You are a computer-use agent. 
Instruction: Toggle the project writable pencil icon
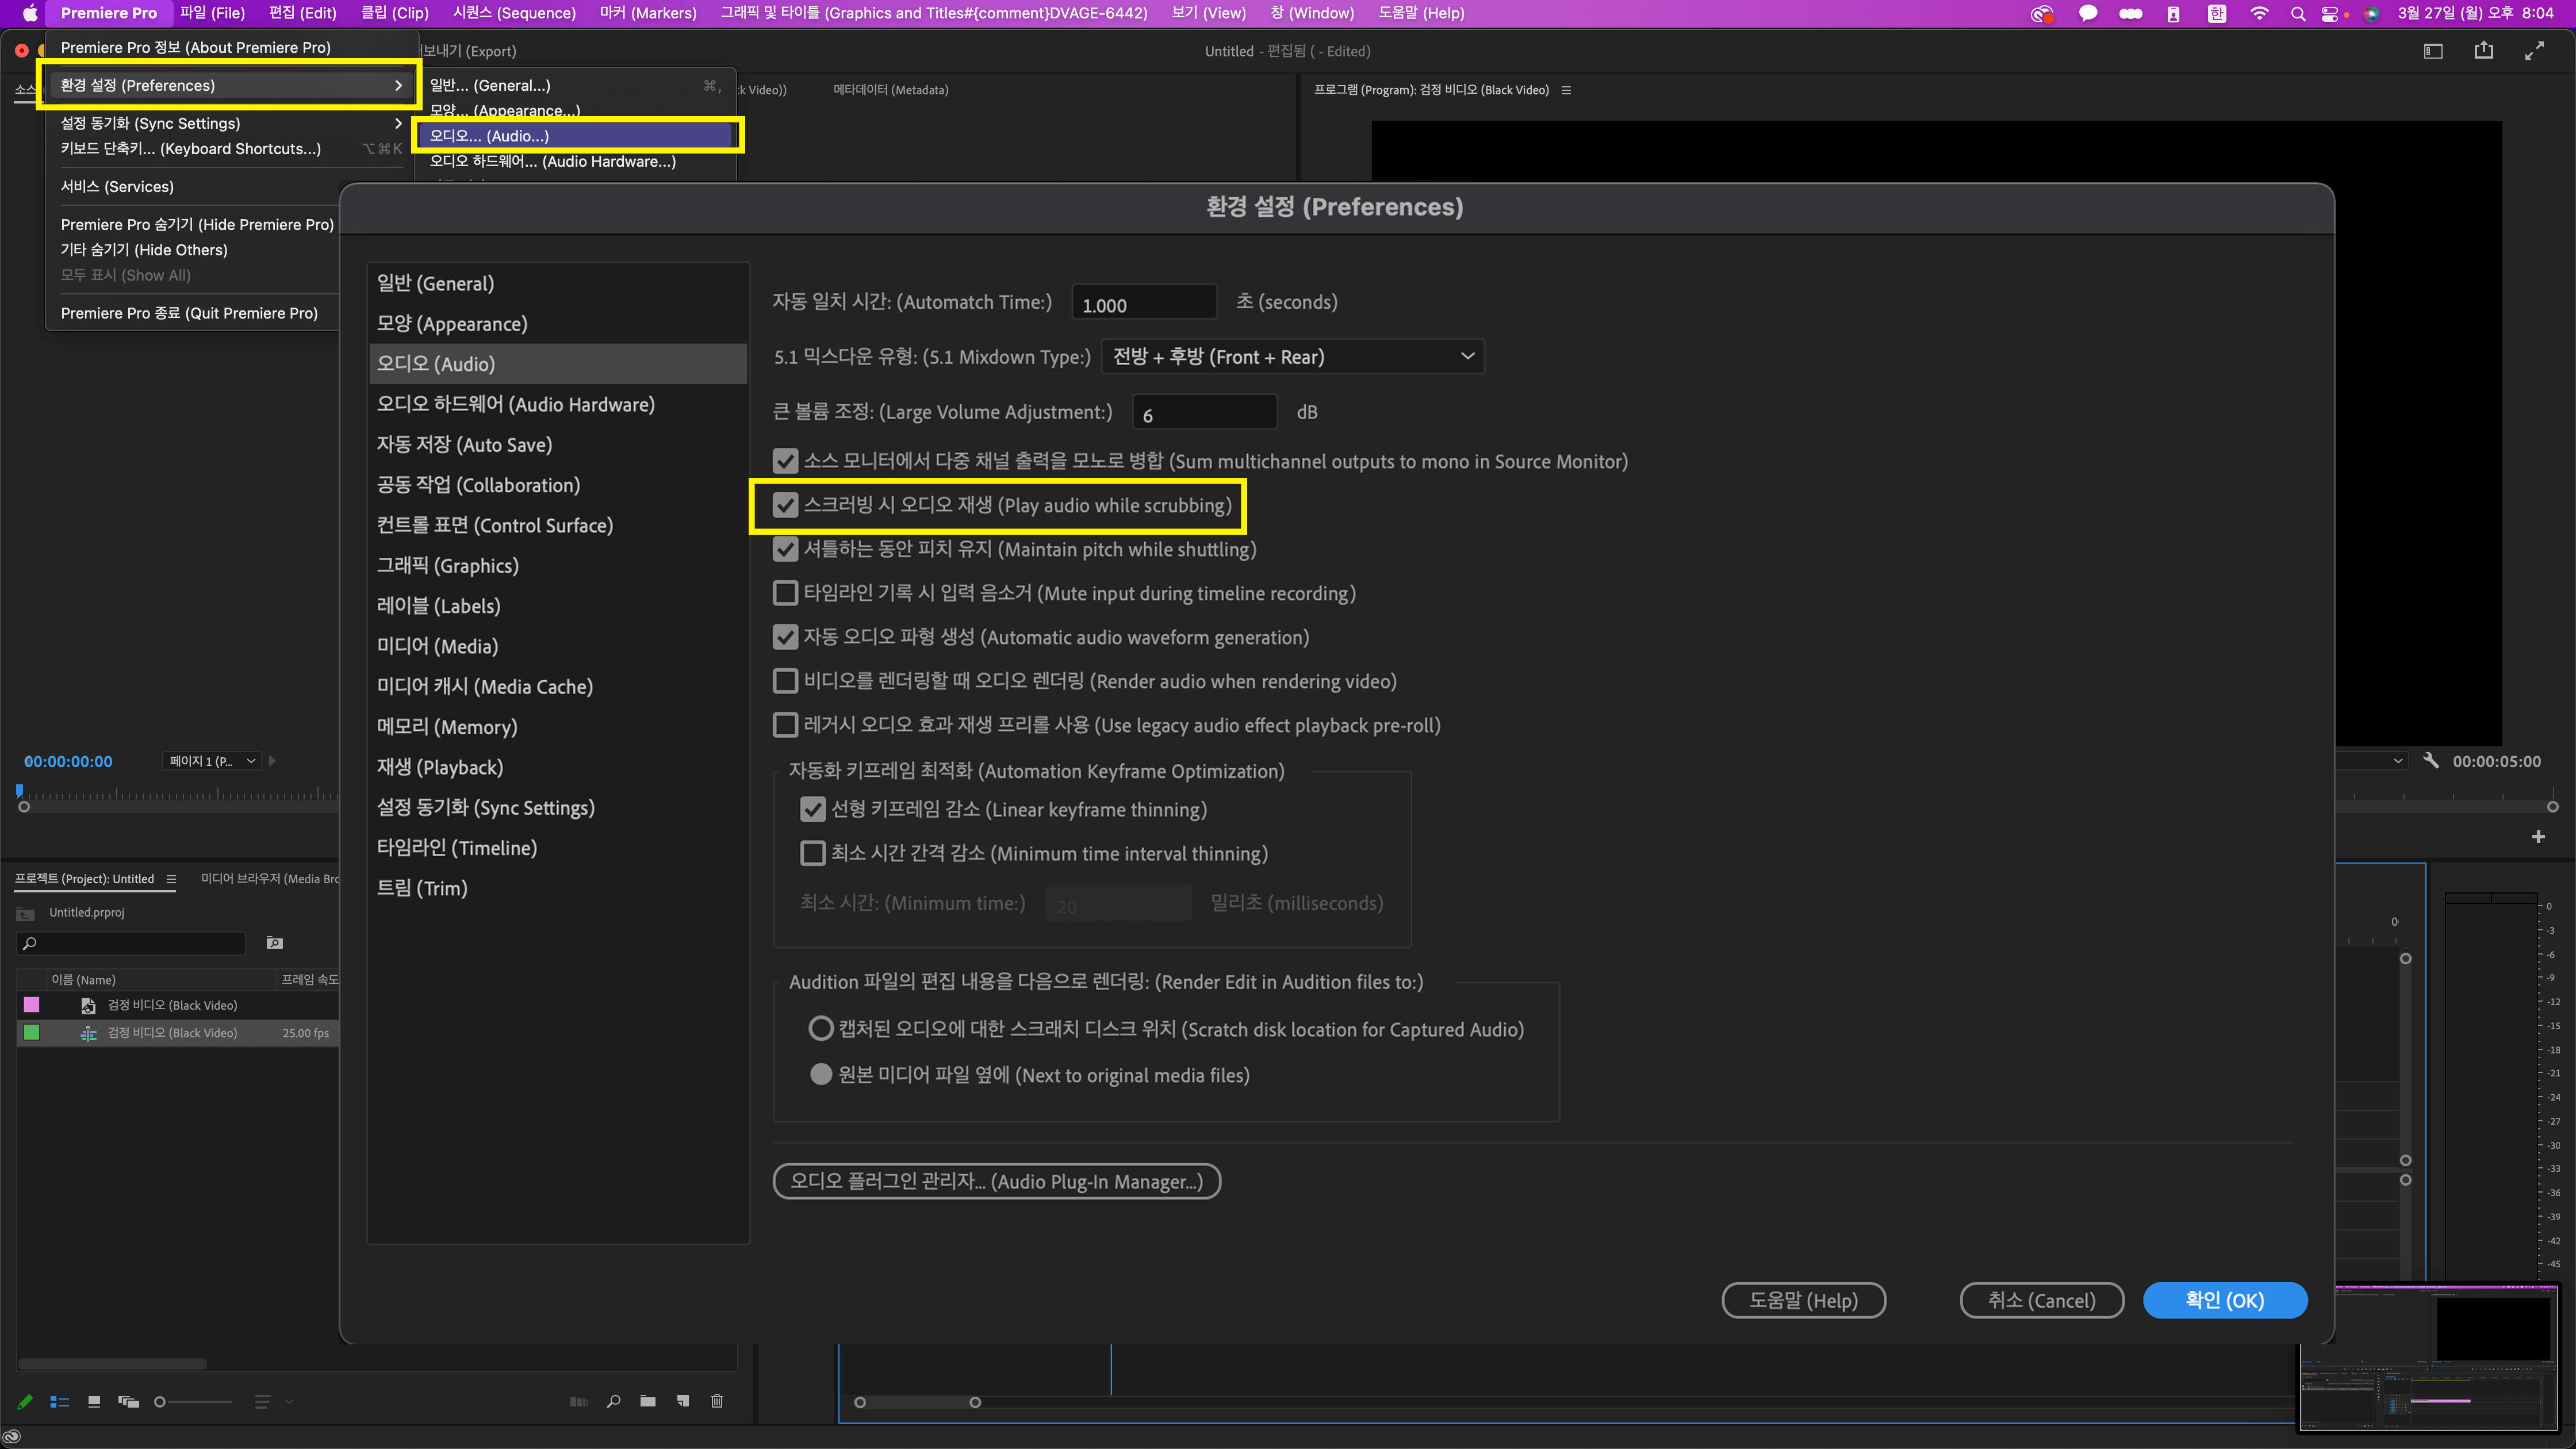[x=25, y=1402]
